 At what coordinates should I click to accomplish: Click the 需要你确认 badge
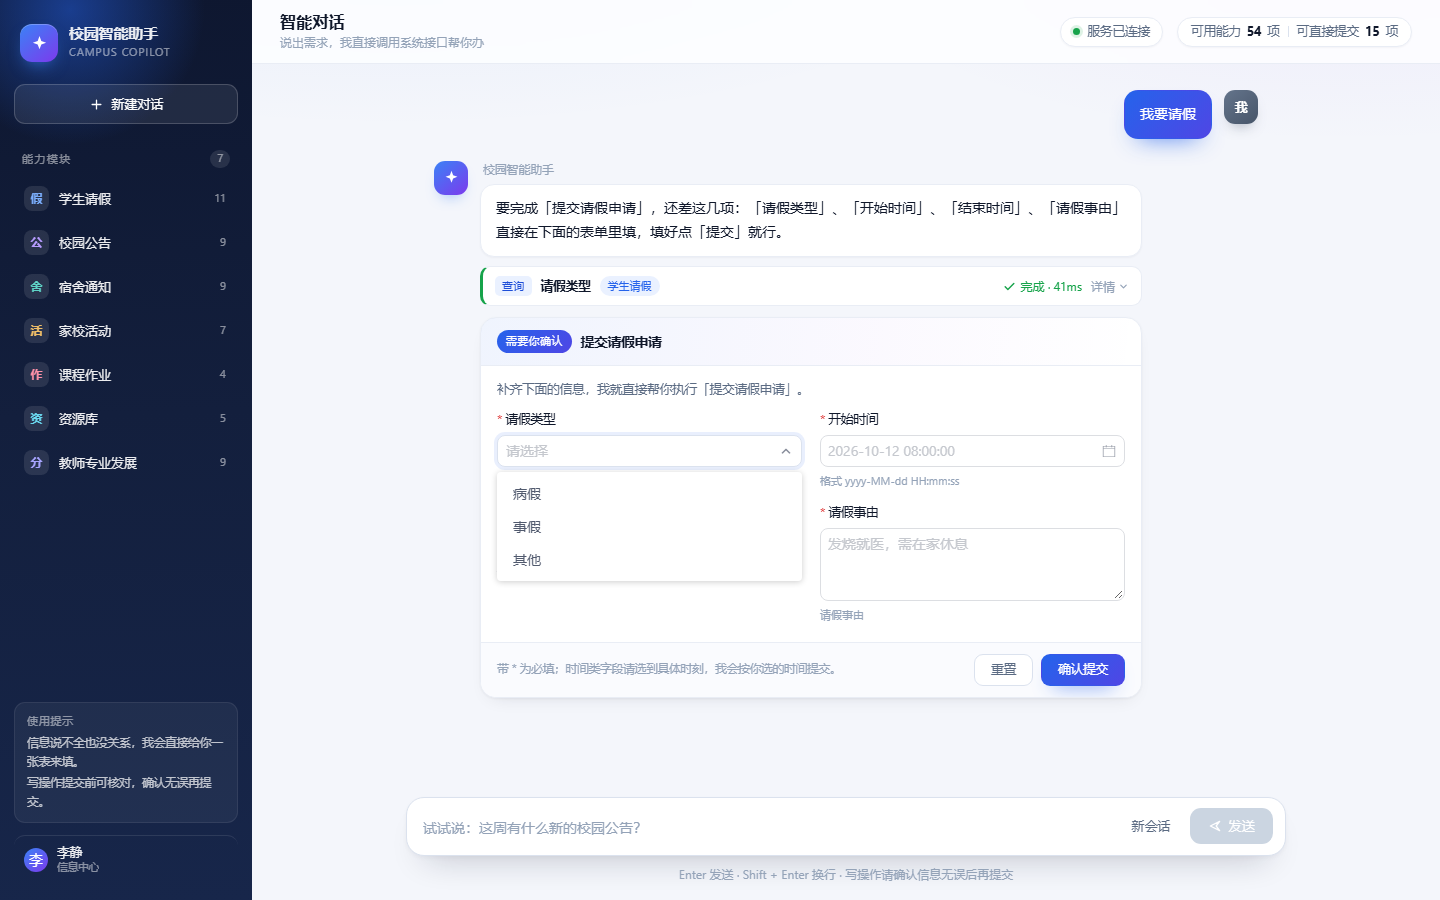[x=534, y=341]
